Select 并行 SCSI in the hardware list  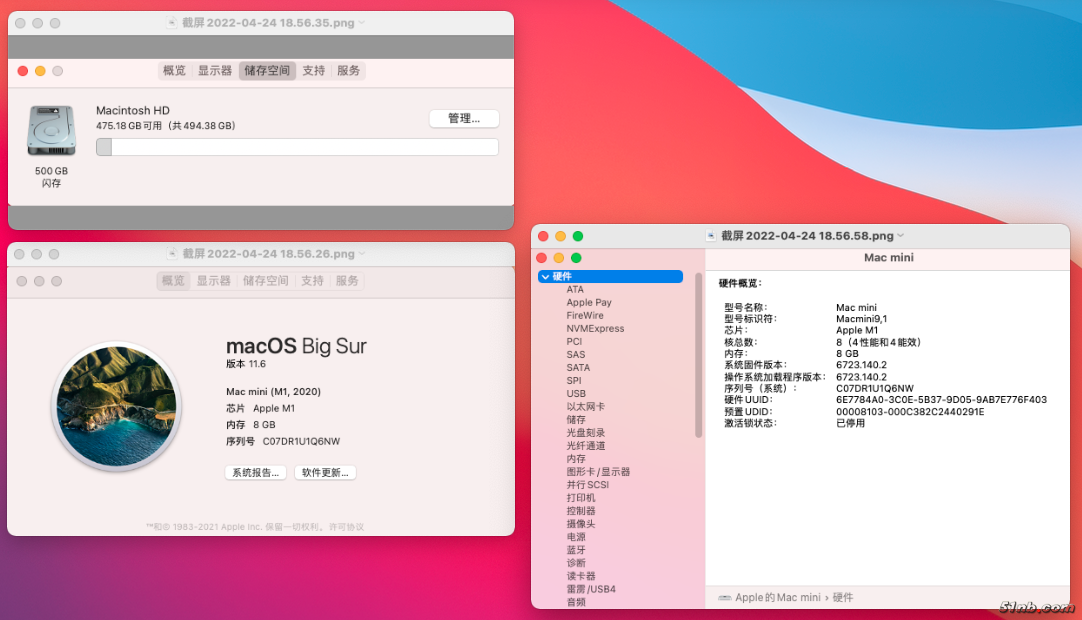point(587,485)
